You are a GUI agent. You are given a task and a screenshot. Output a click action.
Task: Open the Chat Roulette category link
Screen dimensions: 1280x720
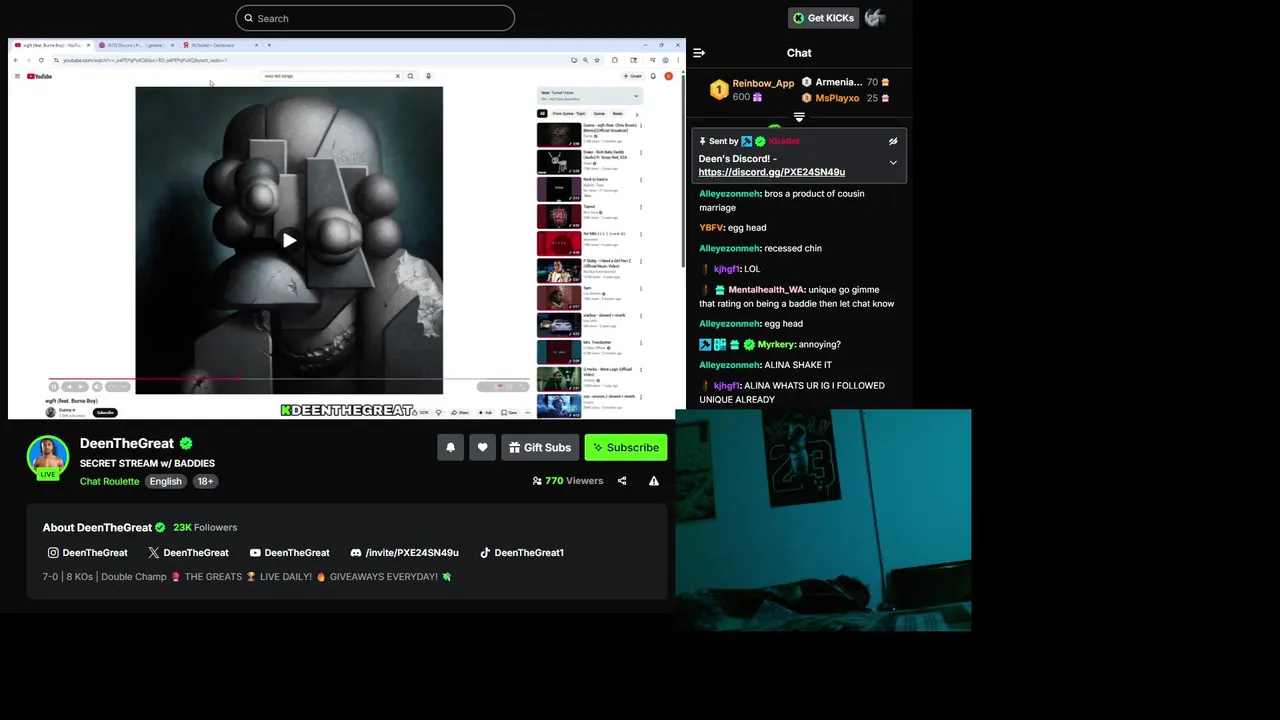coord(109,481)
